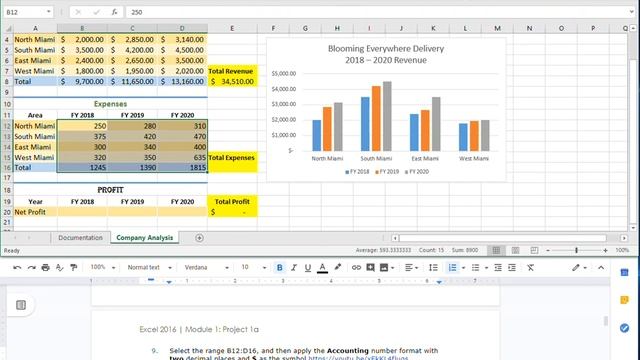Screen dimensions: 640x360
Task: Click the Increase indent icon
Action: 512,268
